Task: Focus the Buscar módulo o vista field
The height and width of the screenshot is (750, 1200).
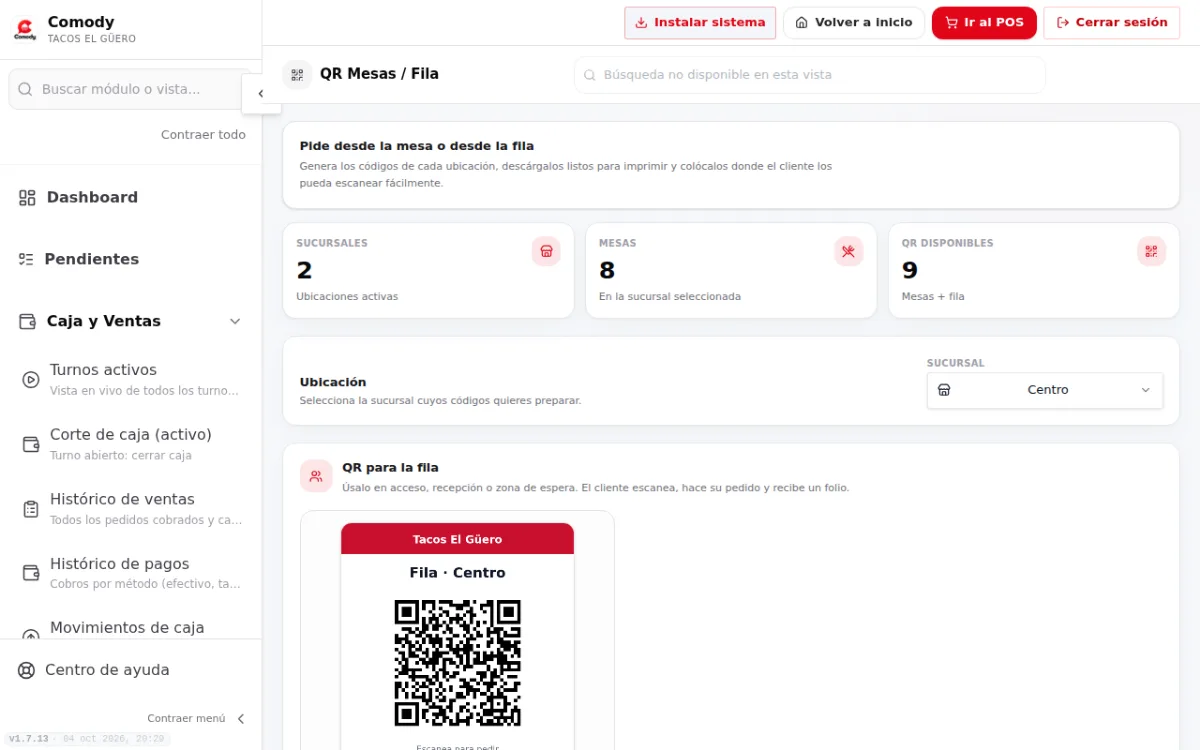Action: point(131,89)
